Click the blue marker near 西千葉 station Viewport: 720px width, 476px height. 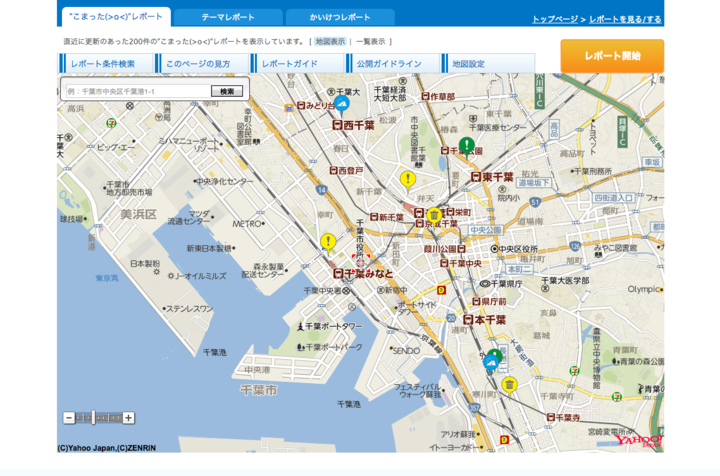pyautogui.click(x=342, y=102)
